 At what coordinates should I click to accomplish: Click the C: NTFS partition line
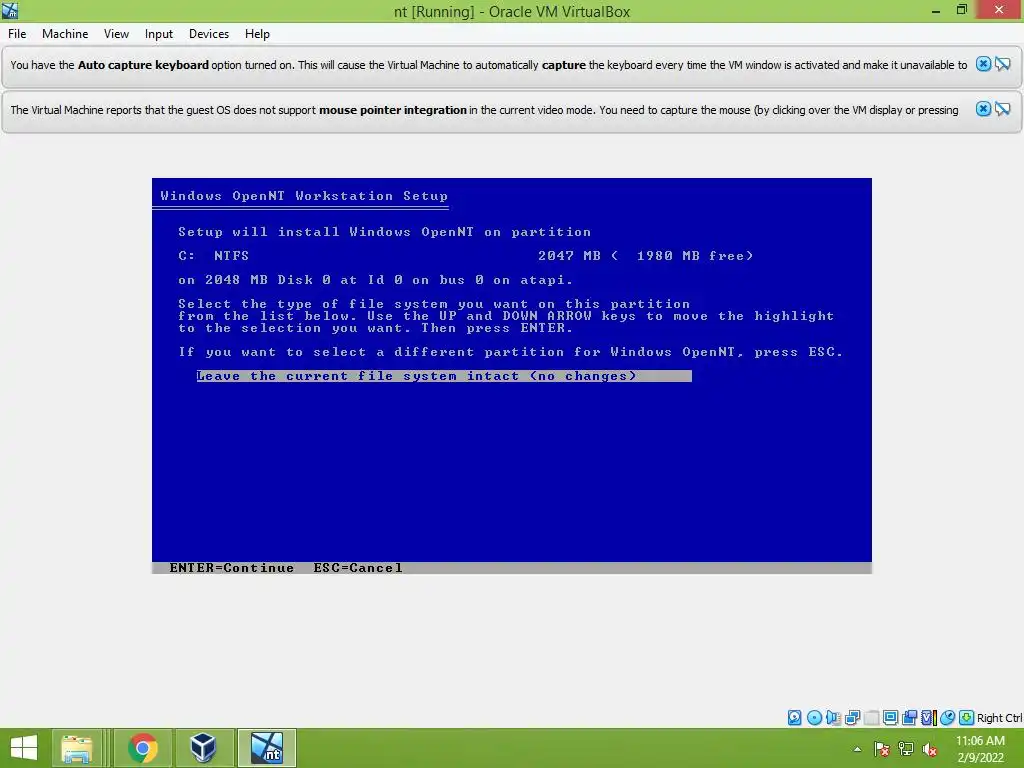click(x=466, y=256)
